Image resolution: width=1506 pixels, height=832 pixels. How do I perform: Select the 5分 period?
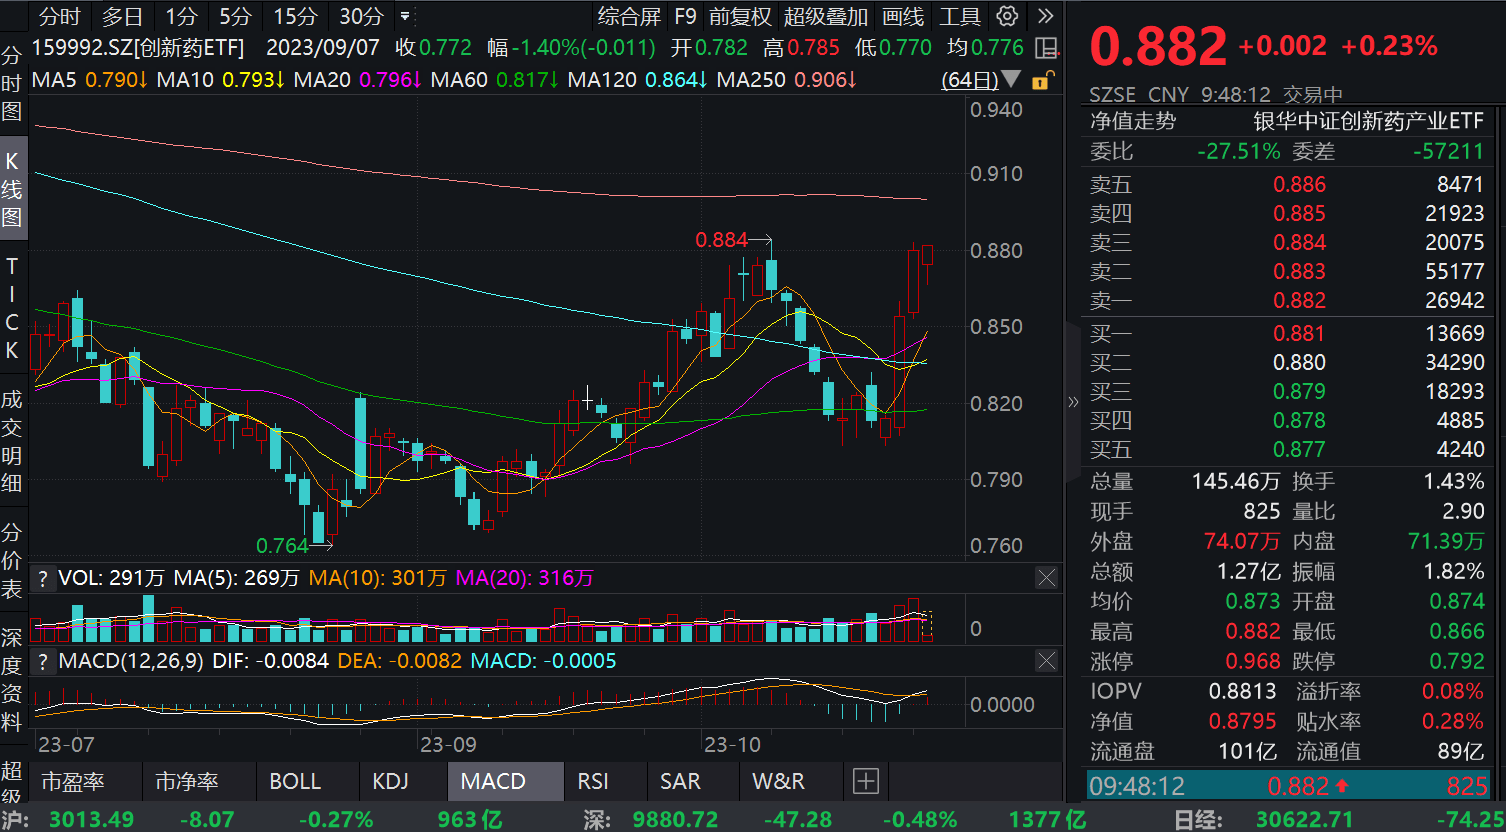[x=236, y=16]
